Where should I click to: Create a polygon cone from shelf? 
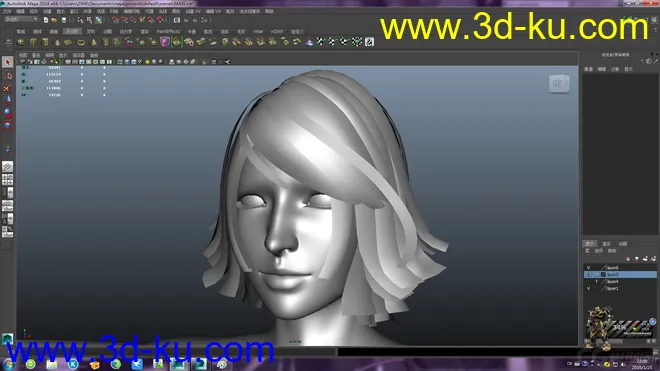(x=57, y=42)
